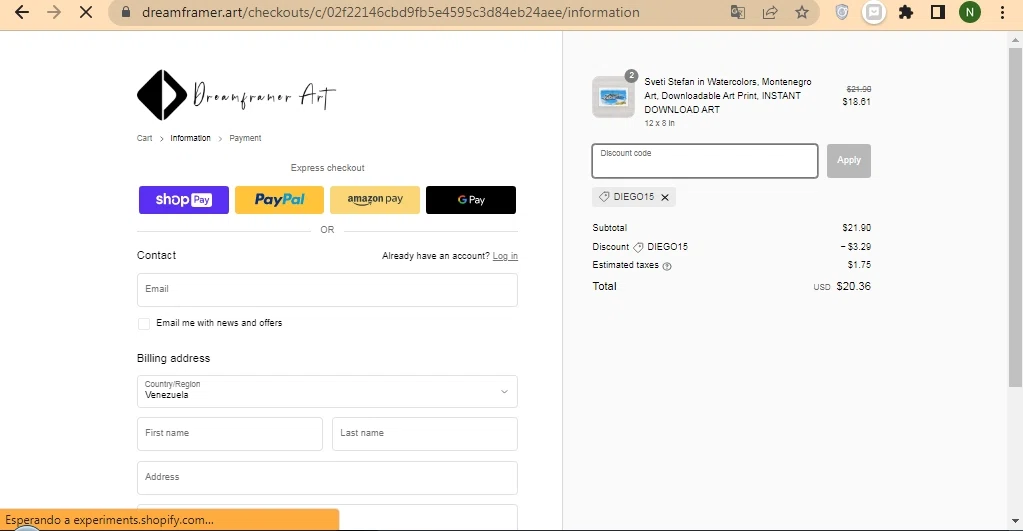Click the Address field
The width and height of the screenshot is (1023, 531).
(328, 478)
